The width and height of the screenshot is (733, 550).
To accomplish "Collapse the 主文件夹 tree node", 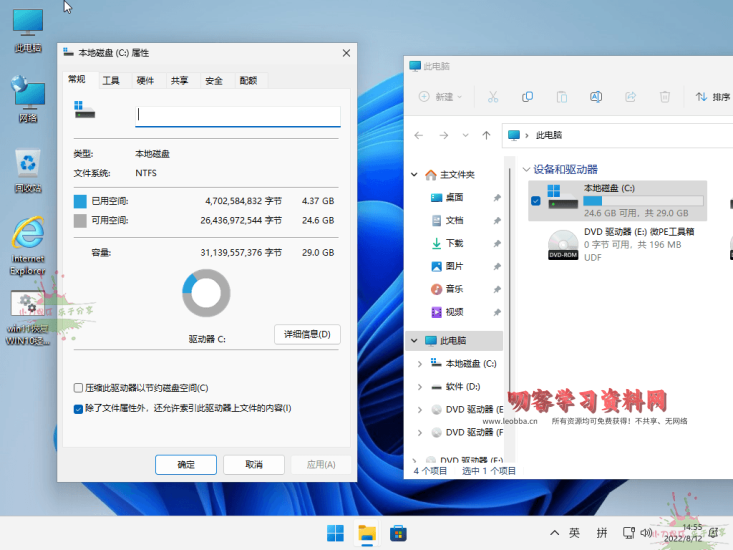I will (414, 174).
